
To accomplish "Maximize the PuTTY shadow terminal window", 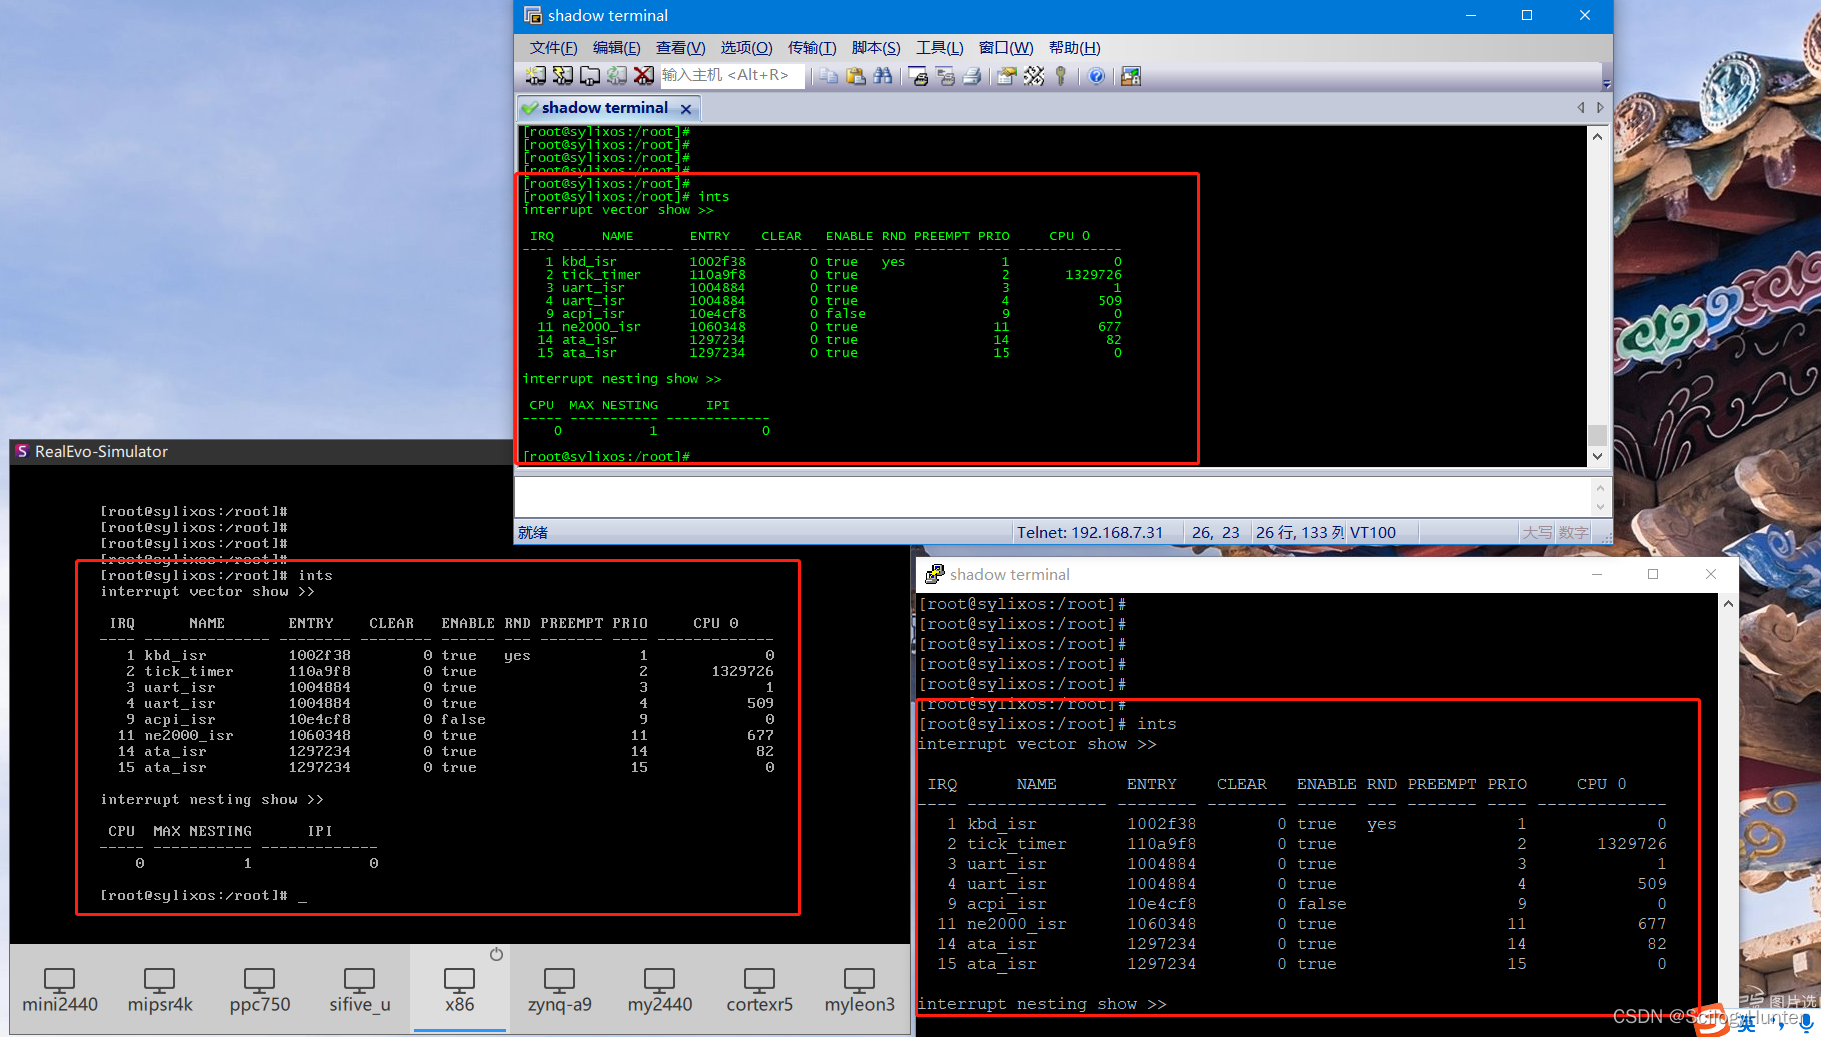I will click(x=1653, y=574).
